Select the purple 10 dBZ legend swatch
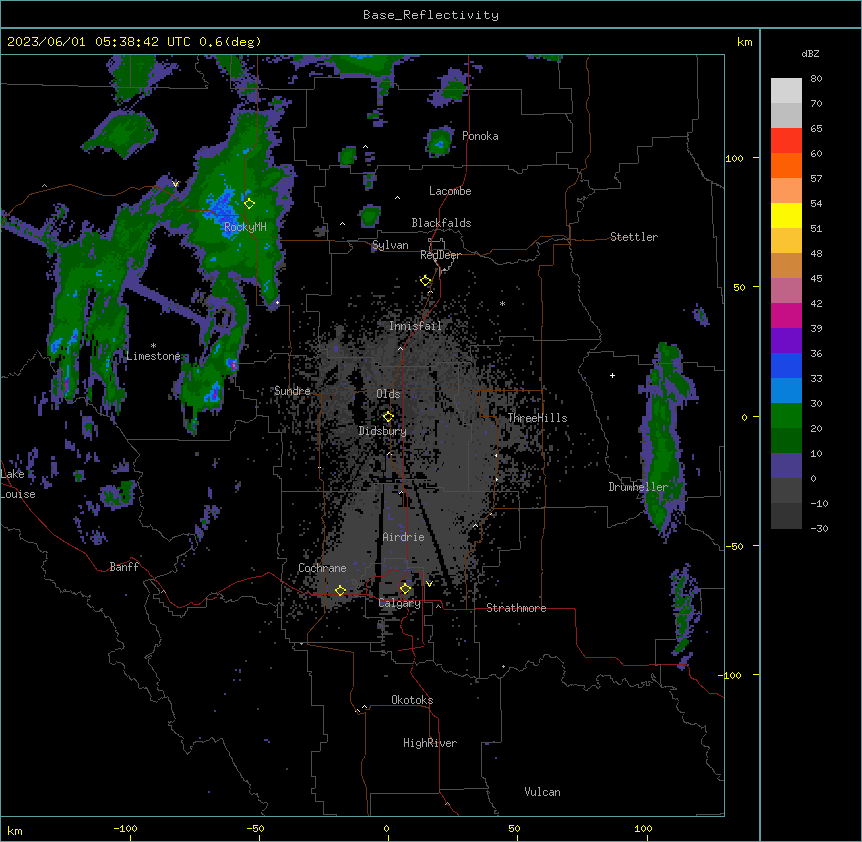This screenshot has height=842, width=862. coord(786,466)
